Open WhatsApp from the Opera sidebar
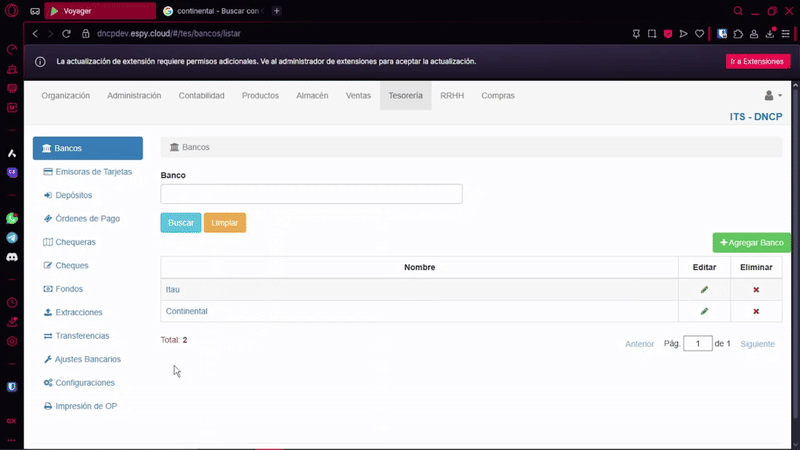 12,218
